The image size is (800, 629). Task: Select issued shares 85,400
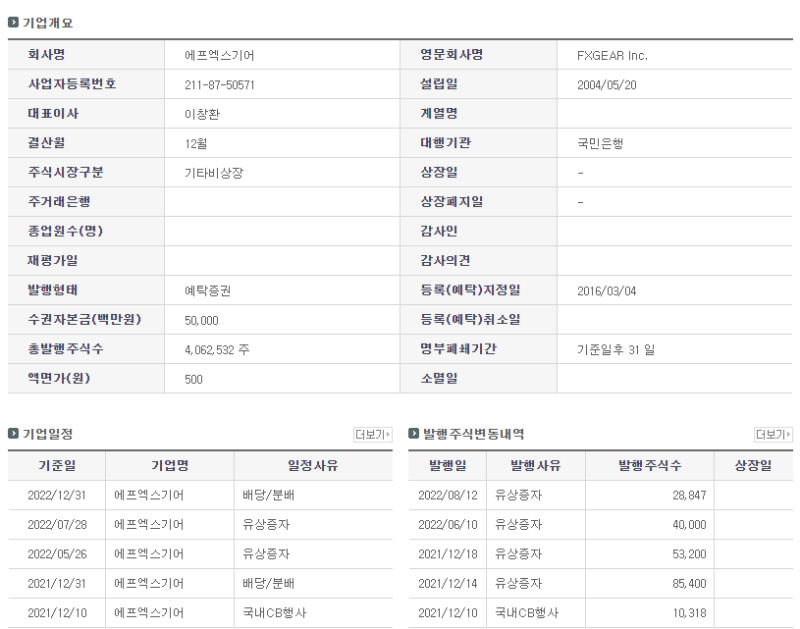[x=689, y=584]
